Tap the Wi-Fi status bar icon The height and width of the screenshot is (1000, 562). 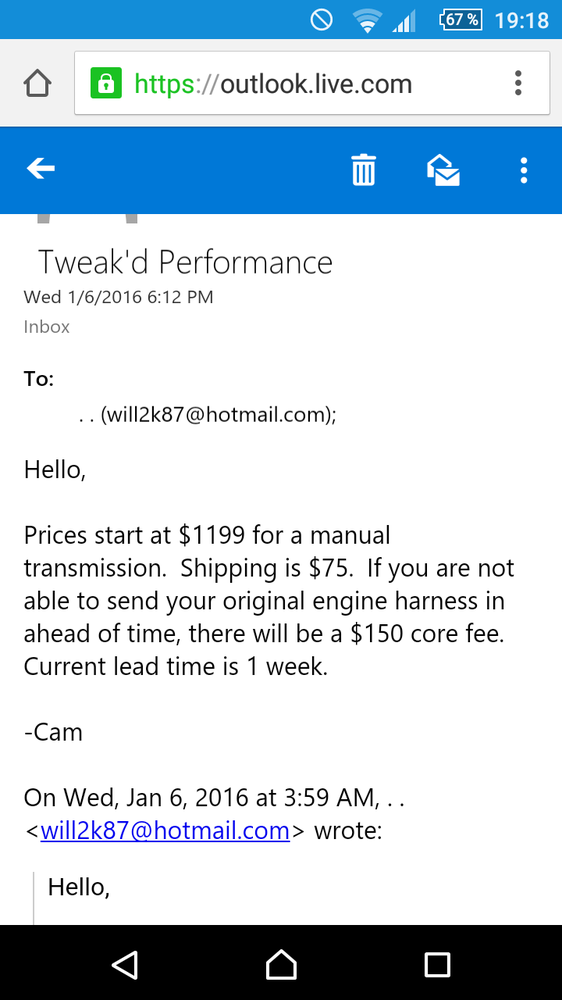click(x=367, y=20)
